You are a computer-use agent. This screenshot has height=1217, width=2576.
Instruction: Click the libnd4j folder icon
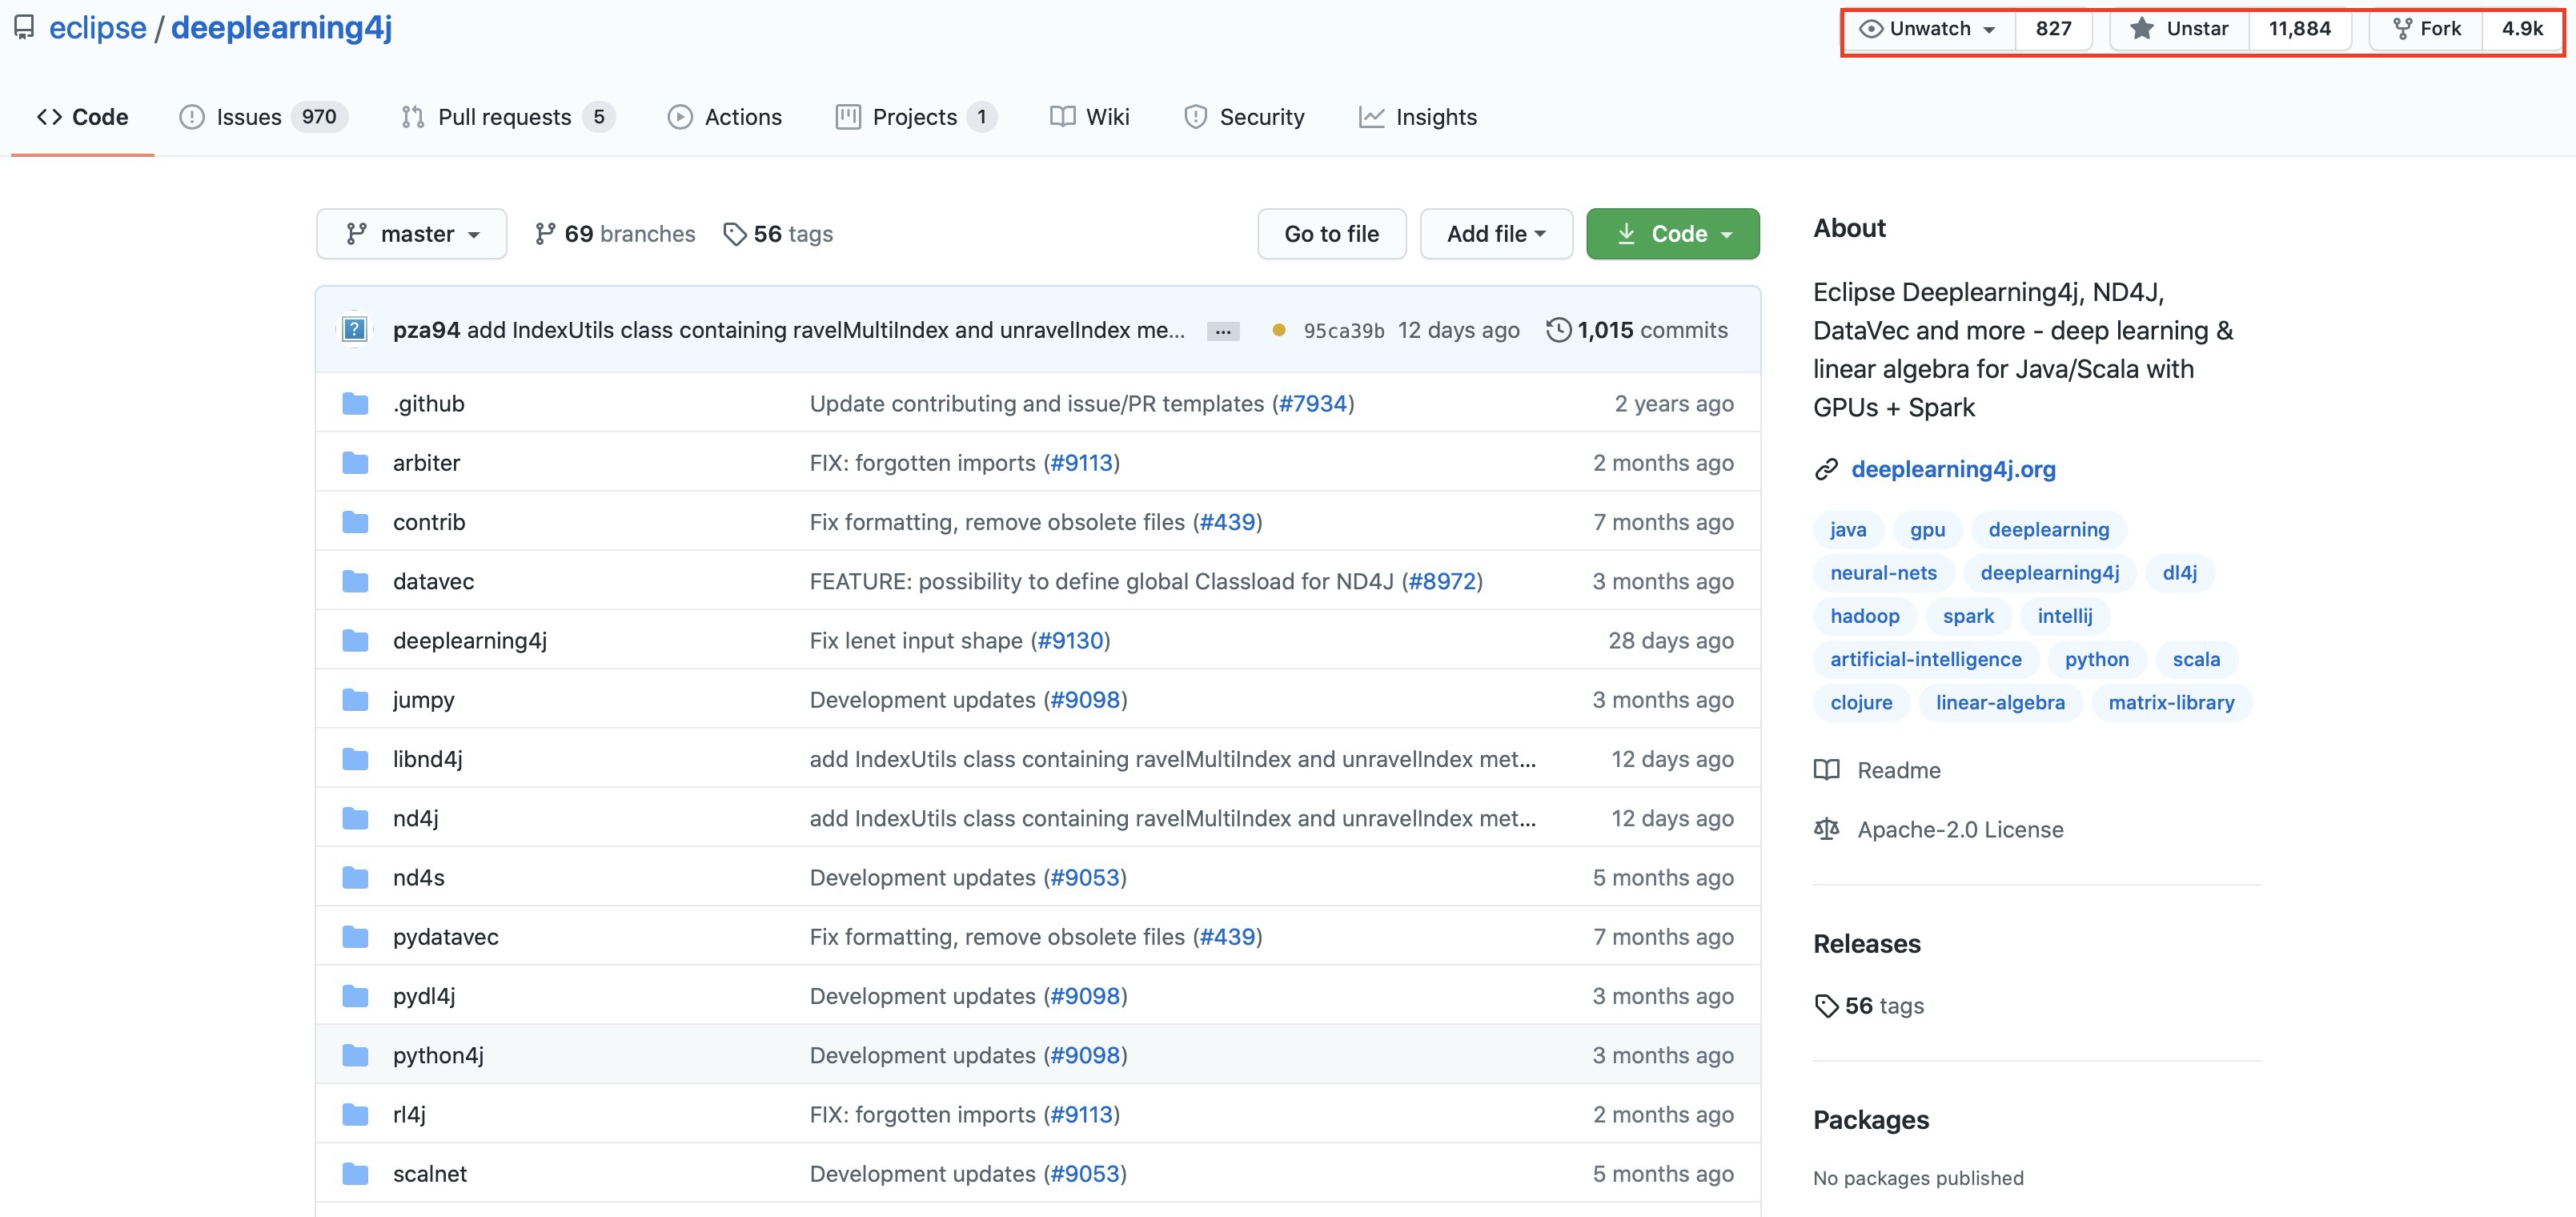[355, 759]
